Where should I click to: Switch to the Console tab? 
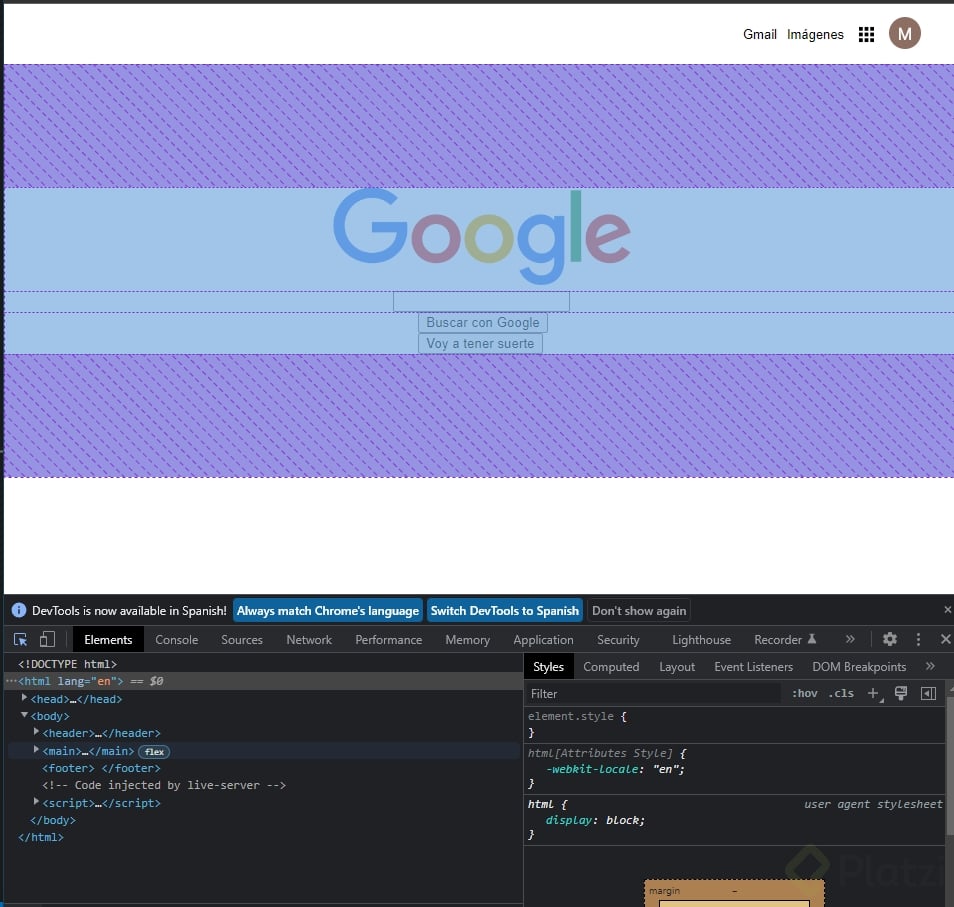tap(176, 640)
